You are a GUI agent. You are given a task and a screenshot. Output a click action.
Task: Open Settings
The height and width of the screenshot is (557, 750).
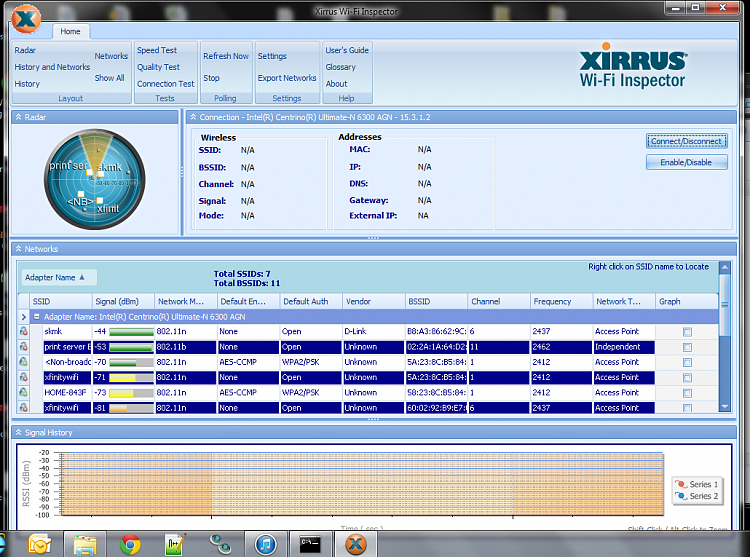click(x=272, y=56)
